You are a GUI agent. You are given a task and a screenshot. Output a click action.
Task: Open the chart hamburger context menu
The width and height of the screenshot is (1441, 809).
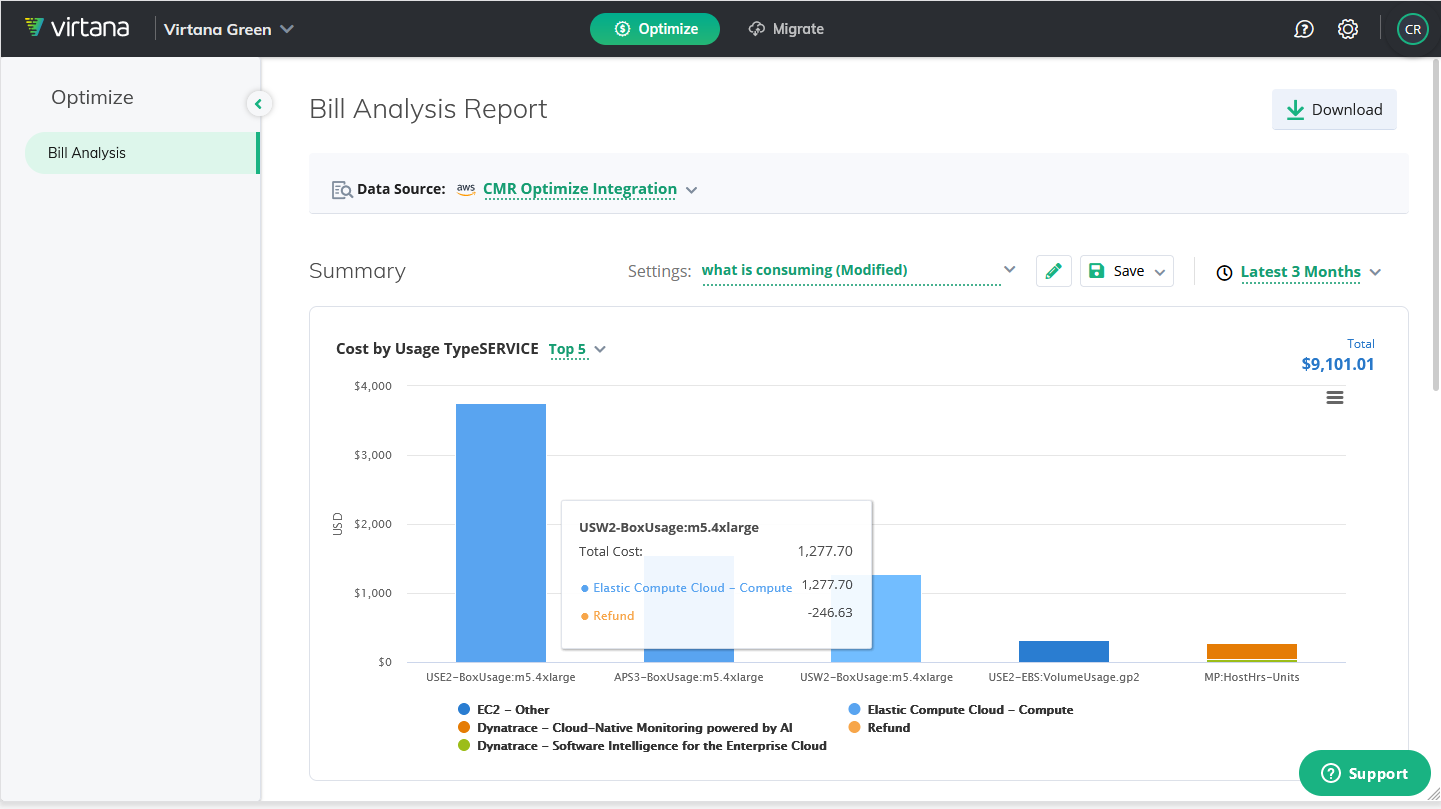[x=1334, y=397]
